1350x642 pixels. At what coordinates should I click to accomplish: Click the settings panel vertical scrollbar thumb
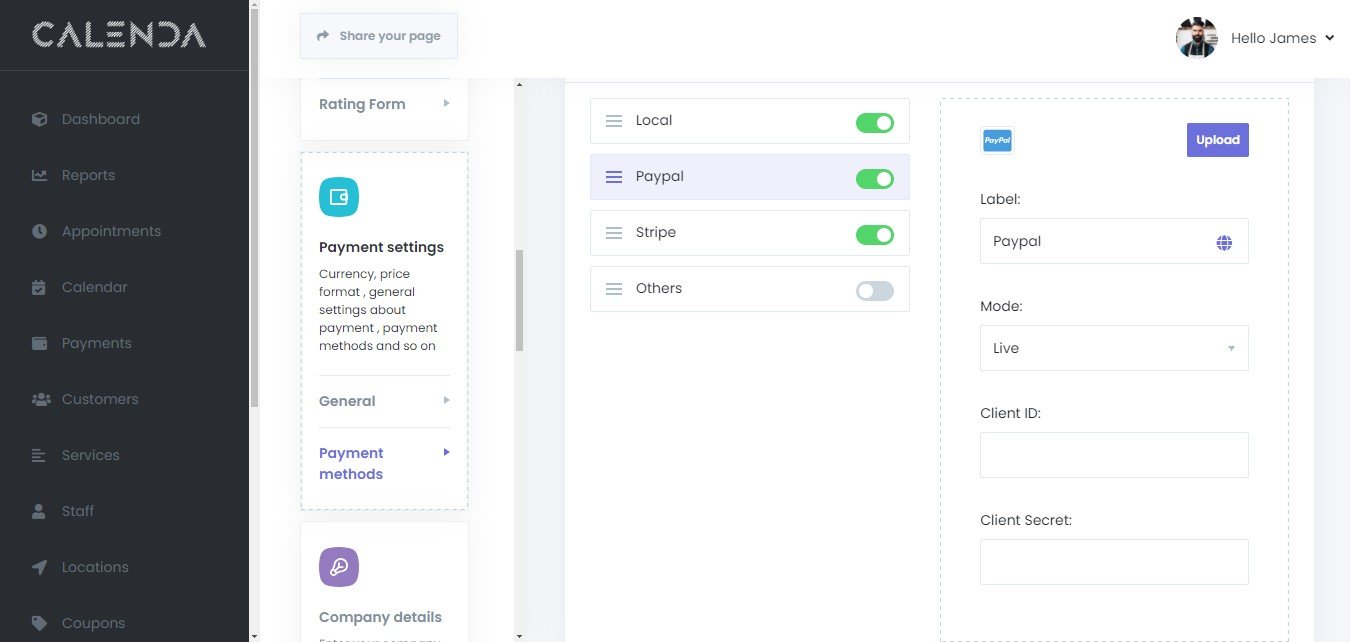pyautogui.click(x=519, y=300)
